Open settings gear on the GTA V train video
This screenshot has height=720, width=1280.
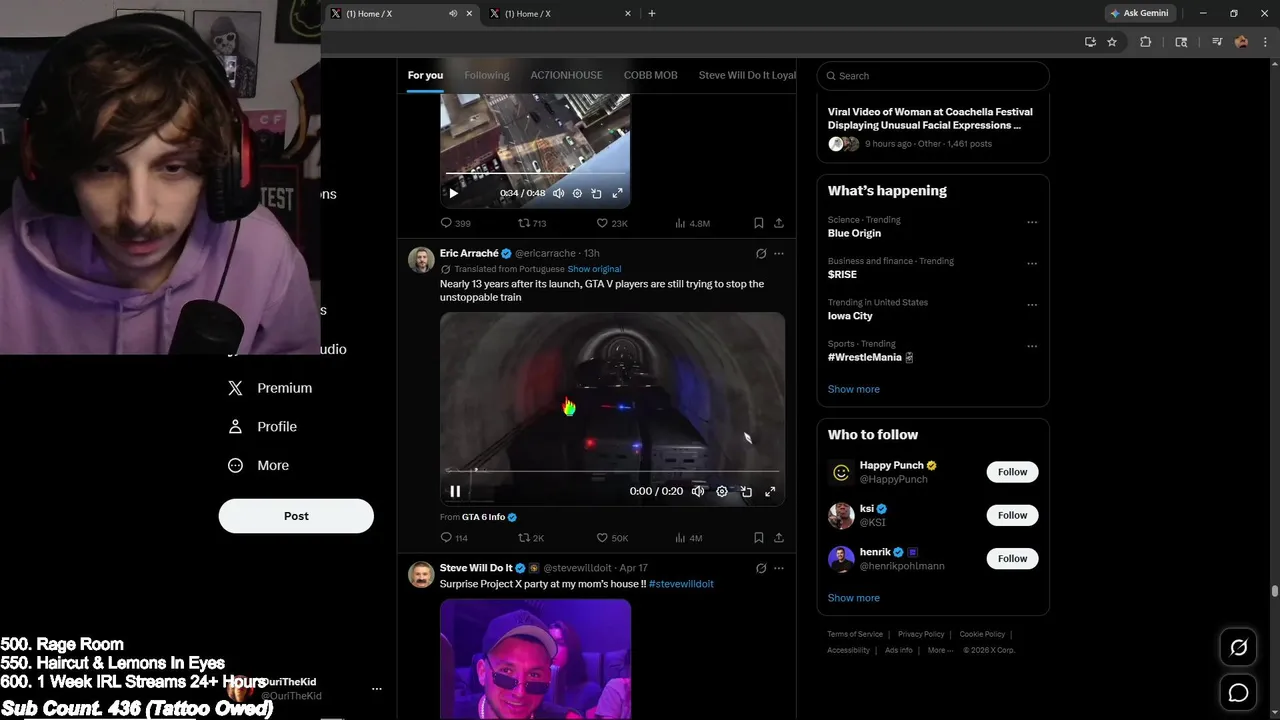[722, 491]
